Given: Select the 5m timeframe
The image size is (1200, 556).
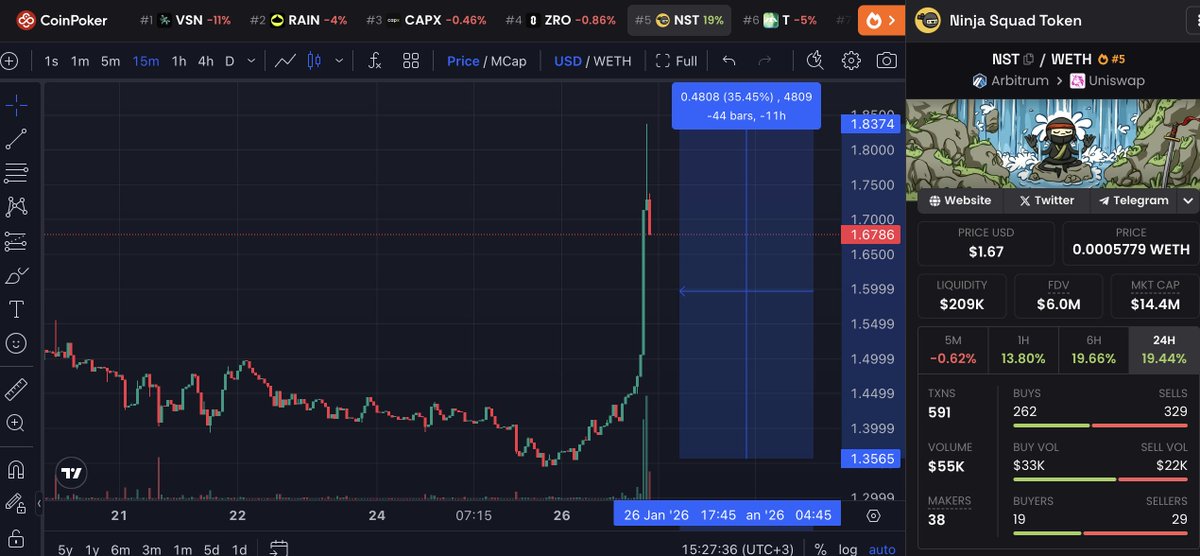Looking at the screenshot, I should [111, 61].
